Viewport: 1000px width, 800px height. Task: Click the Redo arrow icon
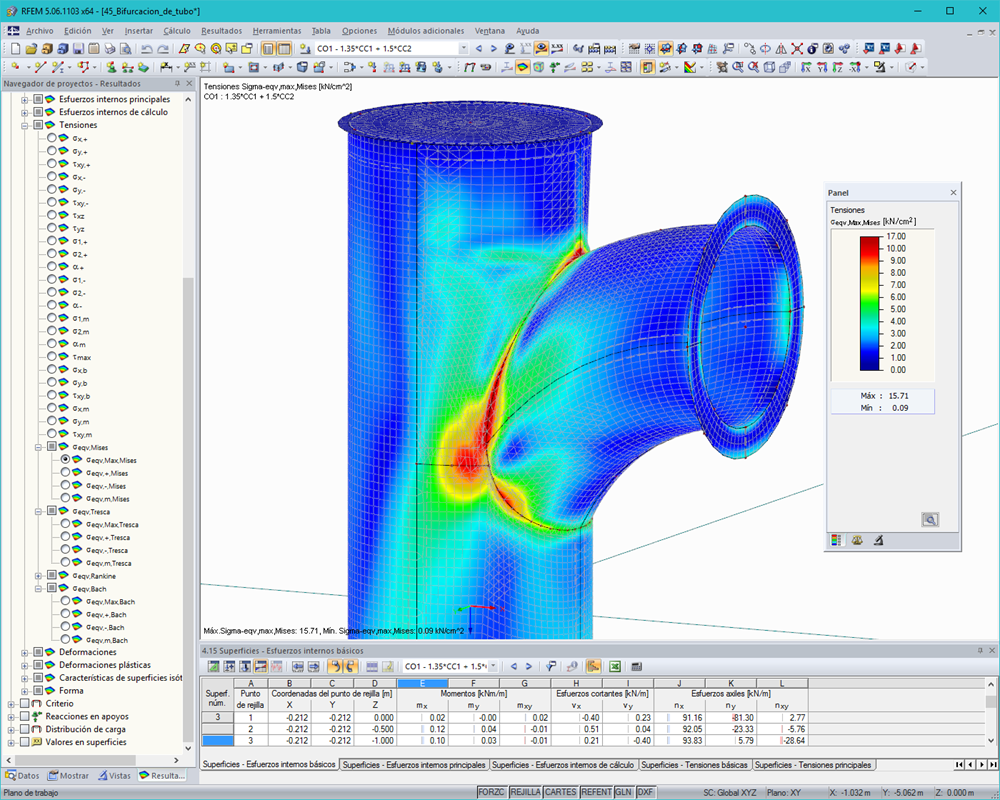[163, 48]
